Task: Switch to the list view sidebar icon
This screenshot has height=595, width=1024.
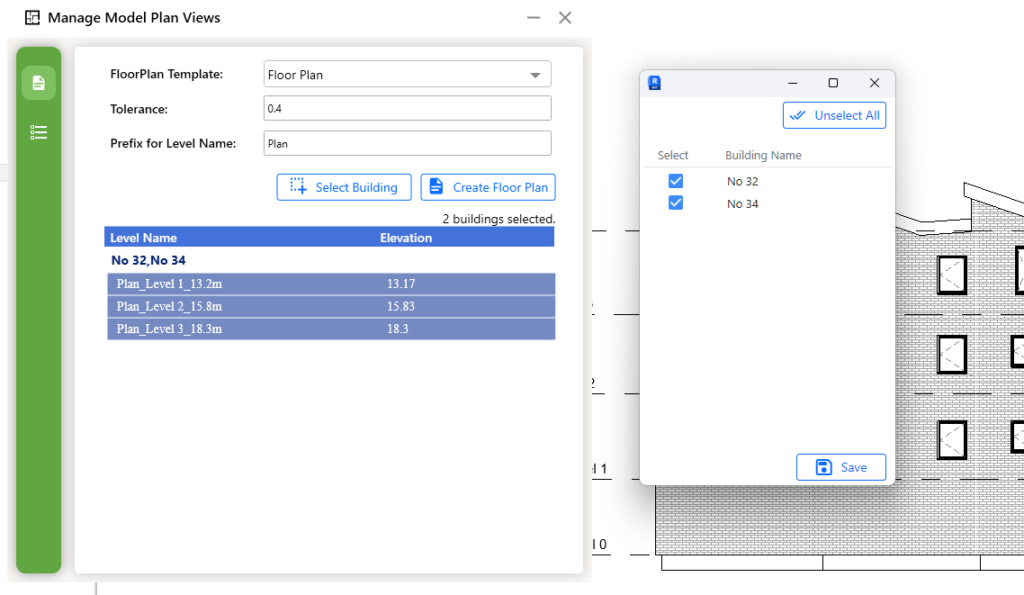Action: (39, 132)
